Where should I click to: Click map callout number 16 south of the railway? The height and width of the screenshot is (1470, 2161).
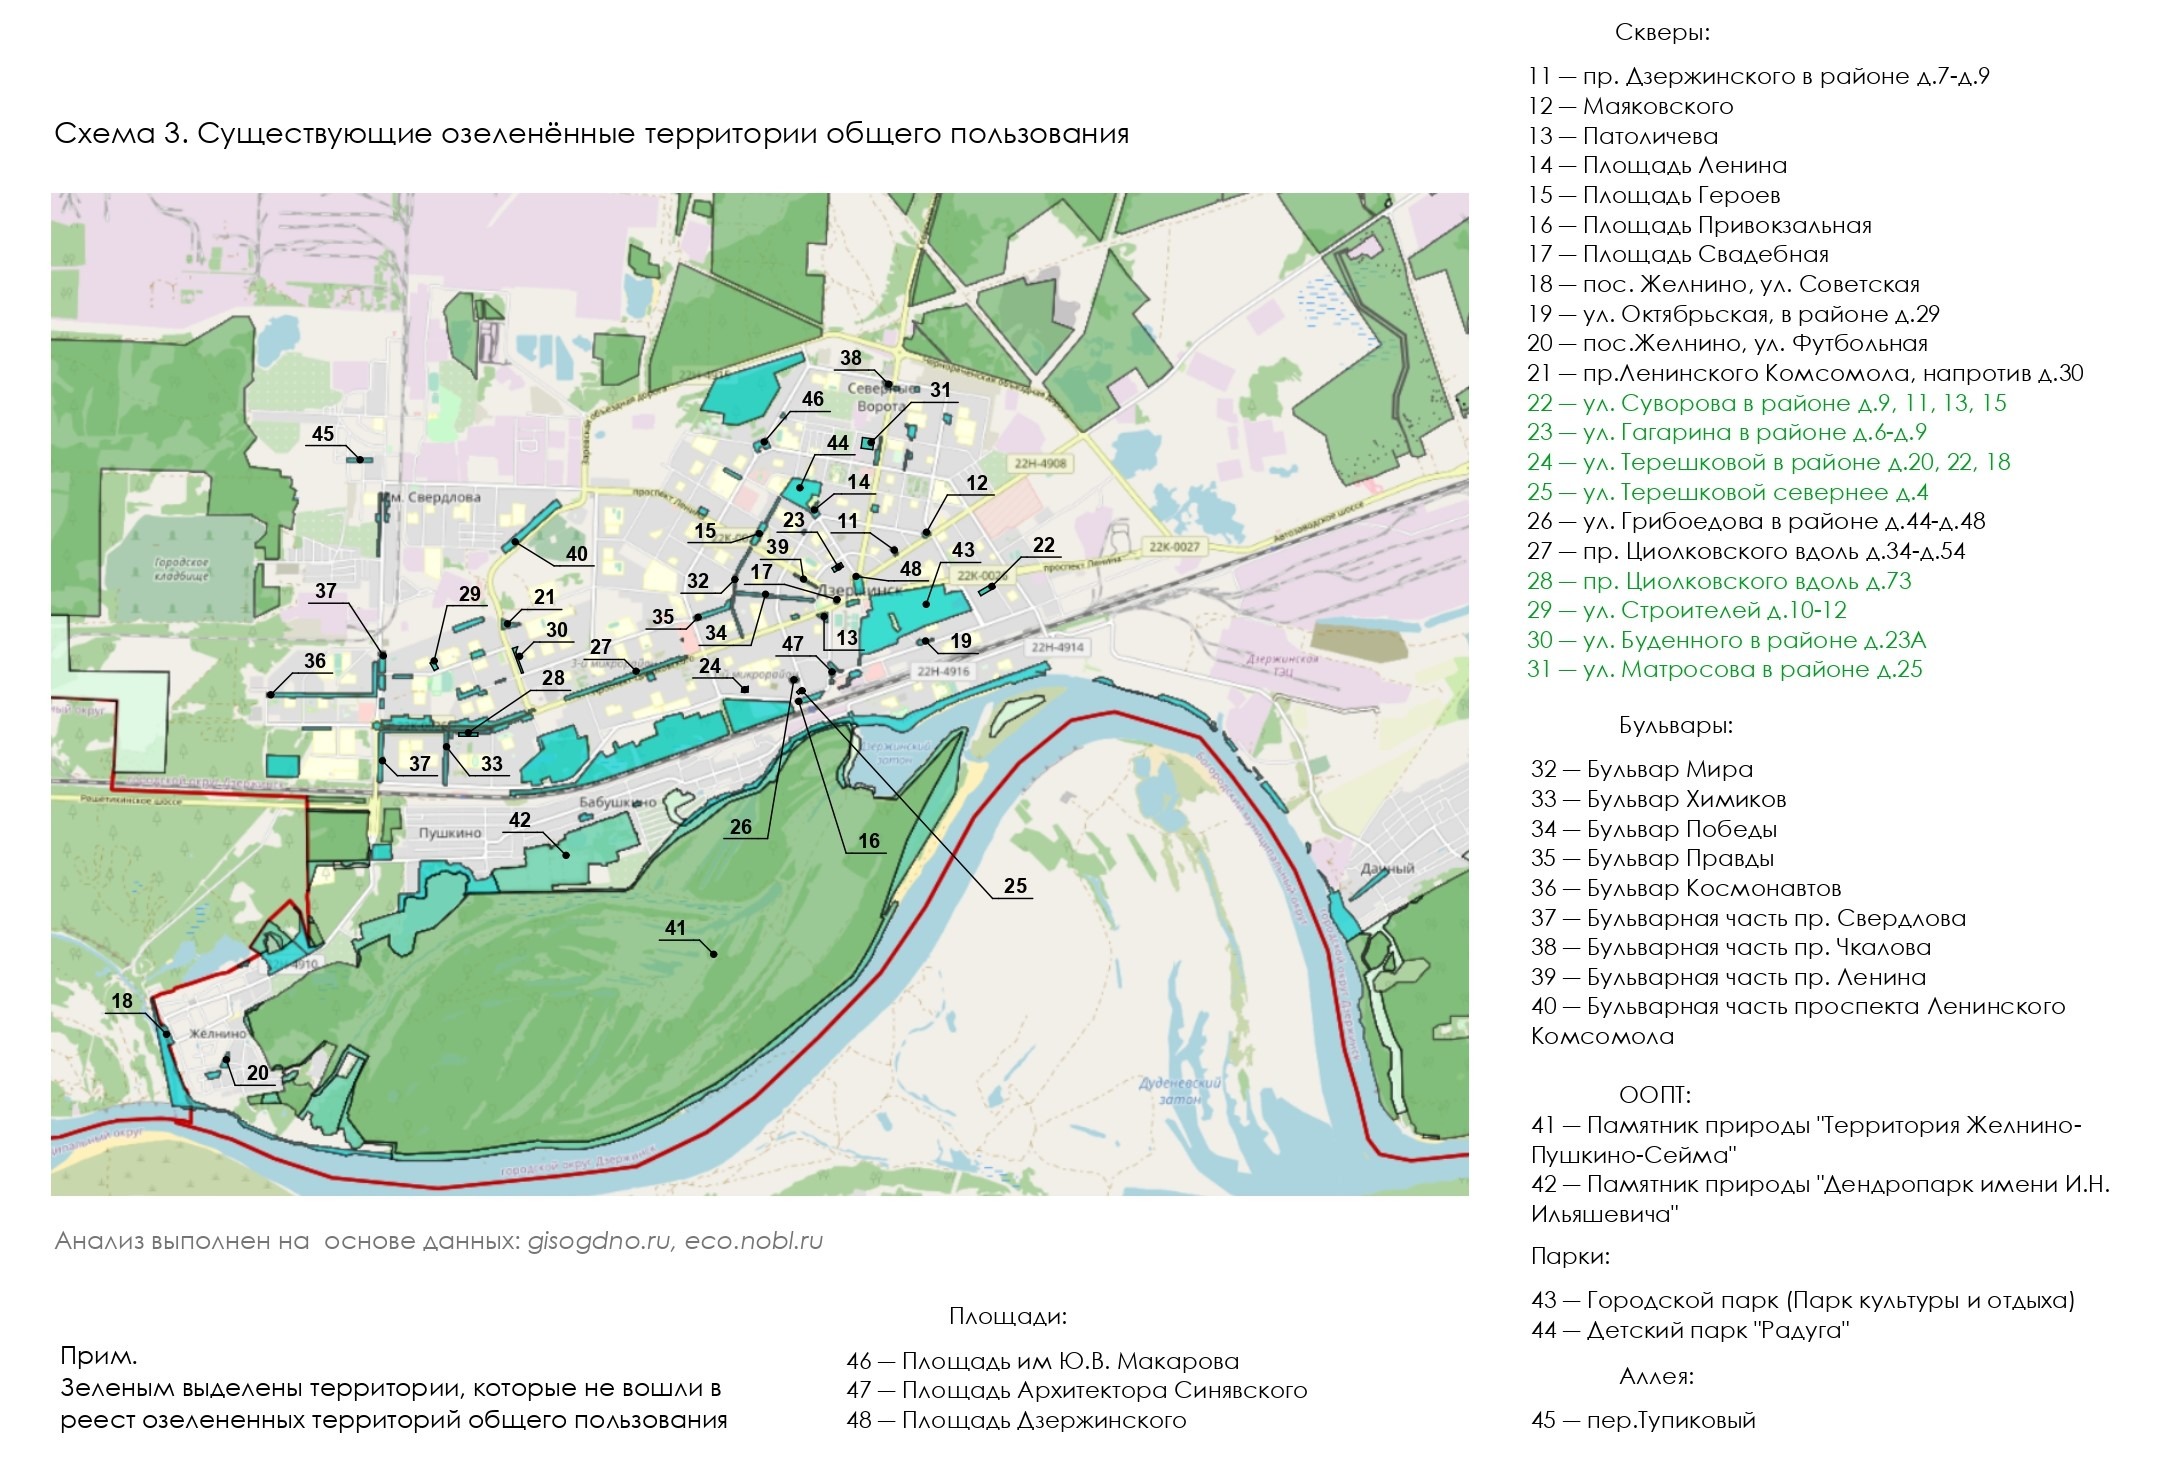pos(869,841)
